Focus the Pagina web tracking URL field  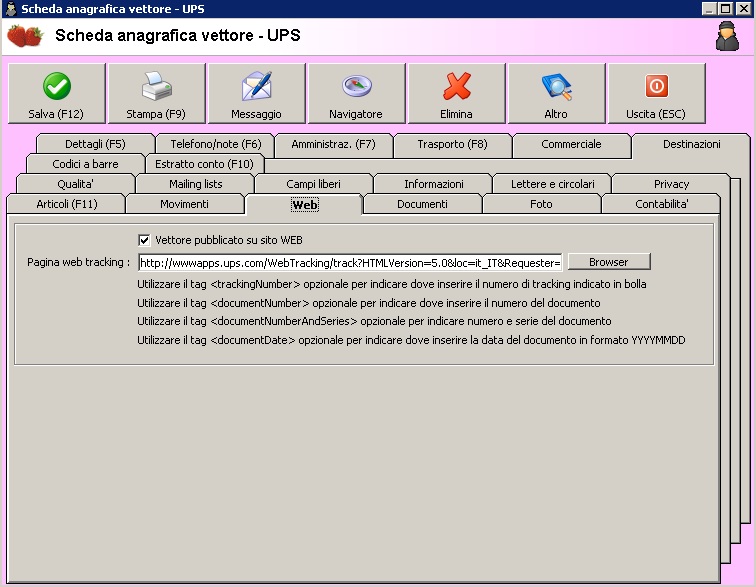tap(350, 262)
